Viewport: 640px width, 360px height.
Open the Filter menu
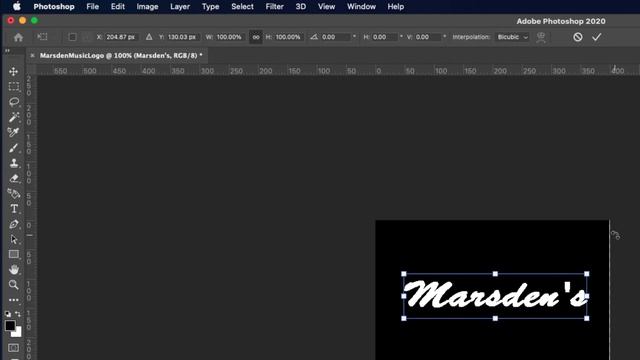click(x=274, y=7)
